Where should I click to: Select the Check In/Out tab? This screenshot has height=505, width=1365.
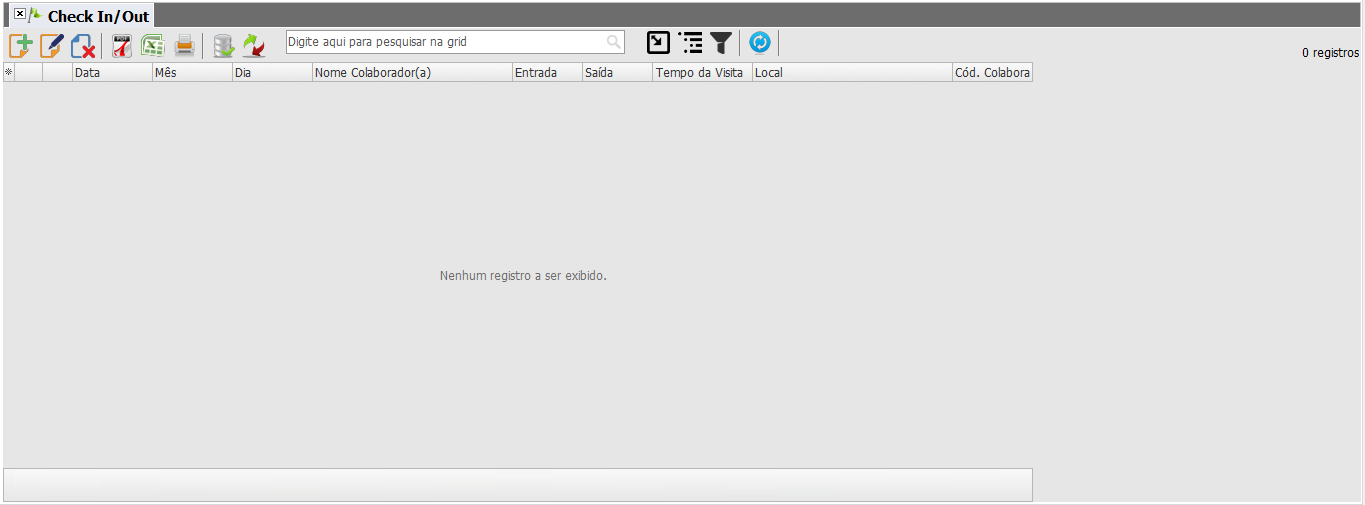(98, 16)
